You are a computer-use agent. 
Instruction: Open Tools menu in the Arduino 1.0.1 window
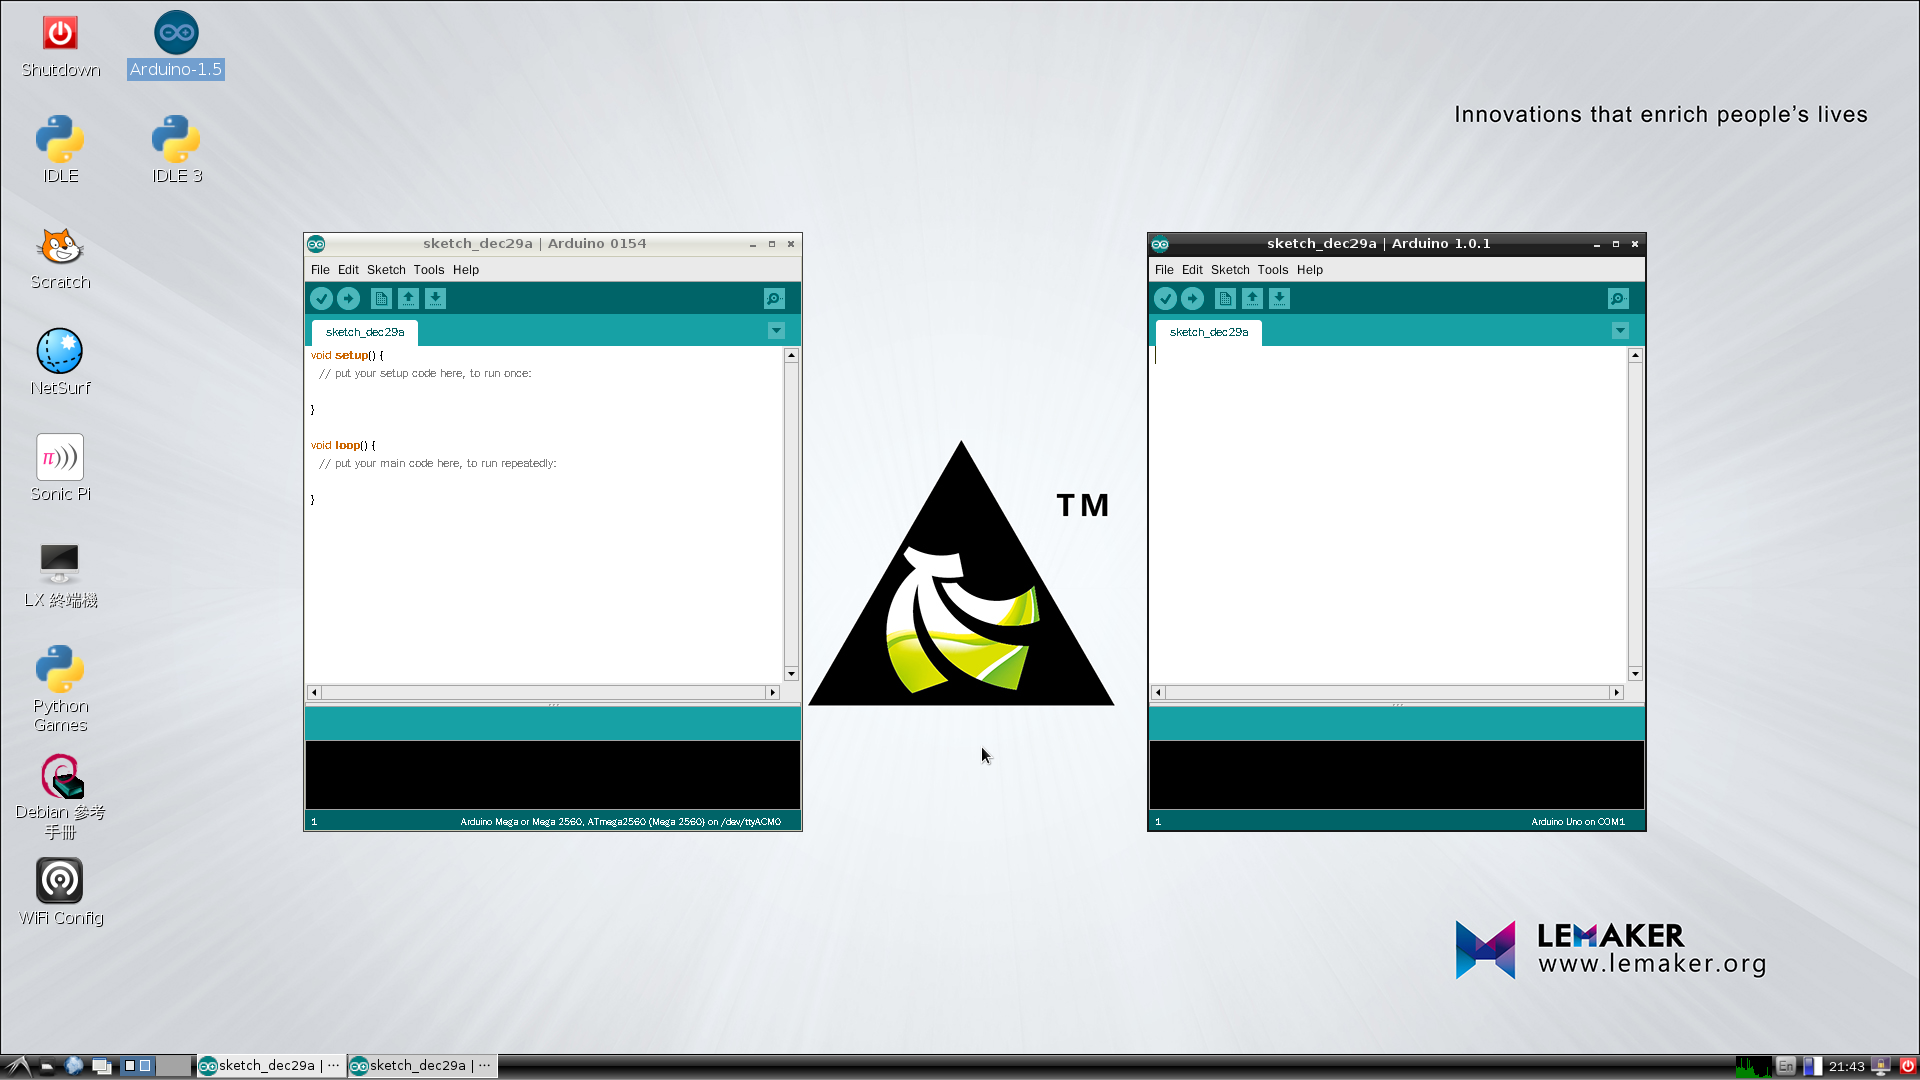[x=1273, y=270]
